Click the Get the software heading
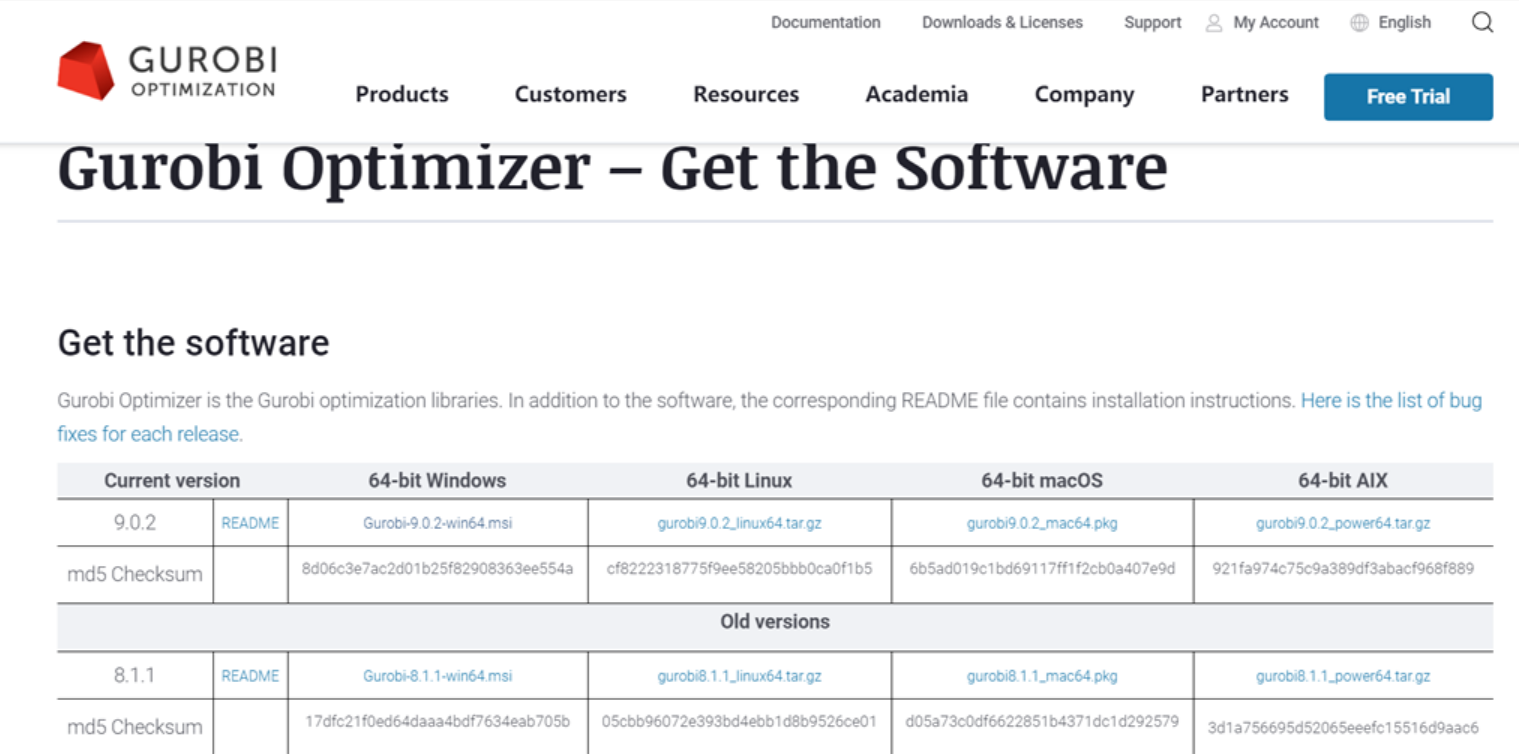 [193, 343]
